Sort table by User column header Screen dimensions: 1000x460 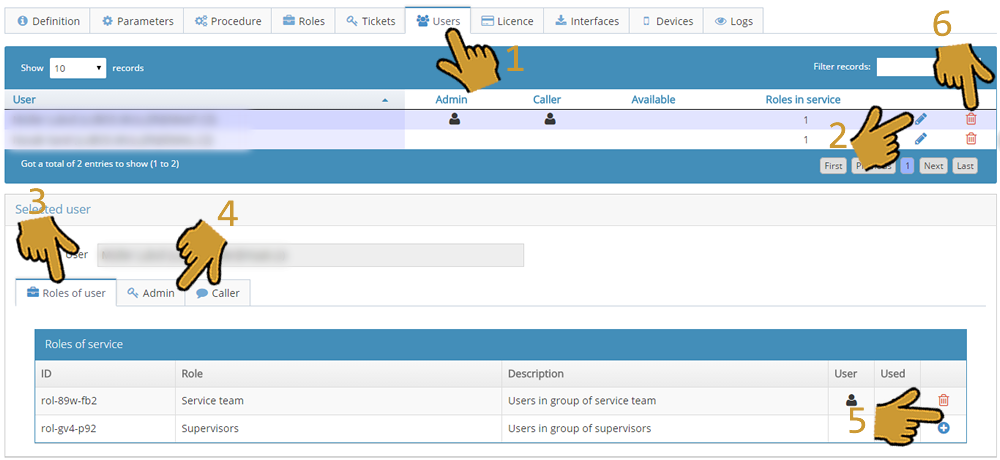[205, 100]
